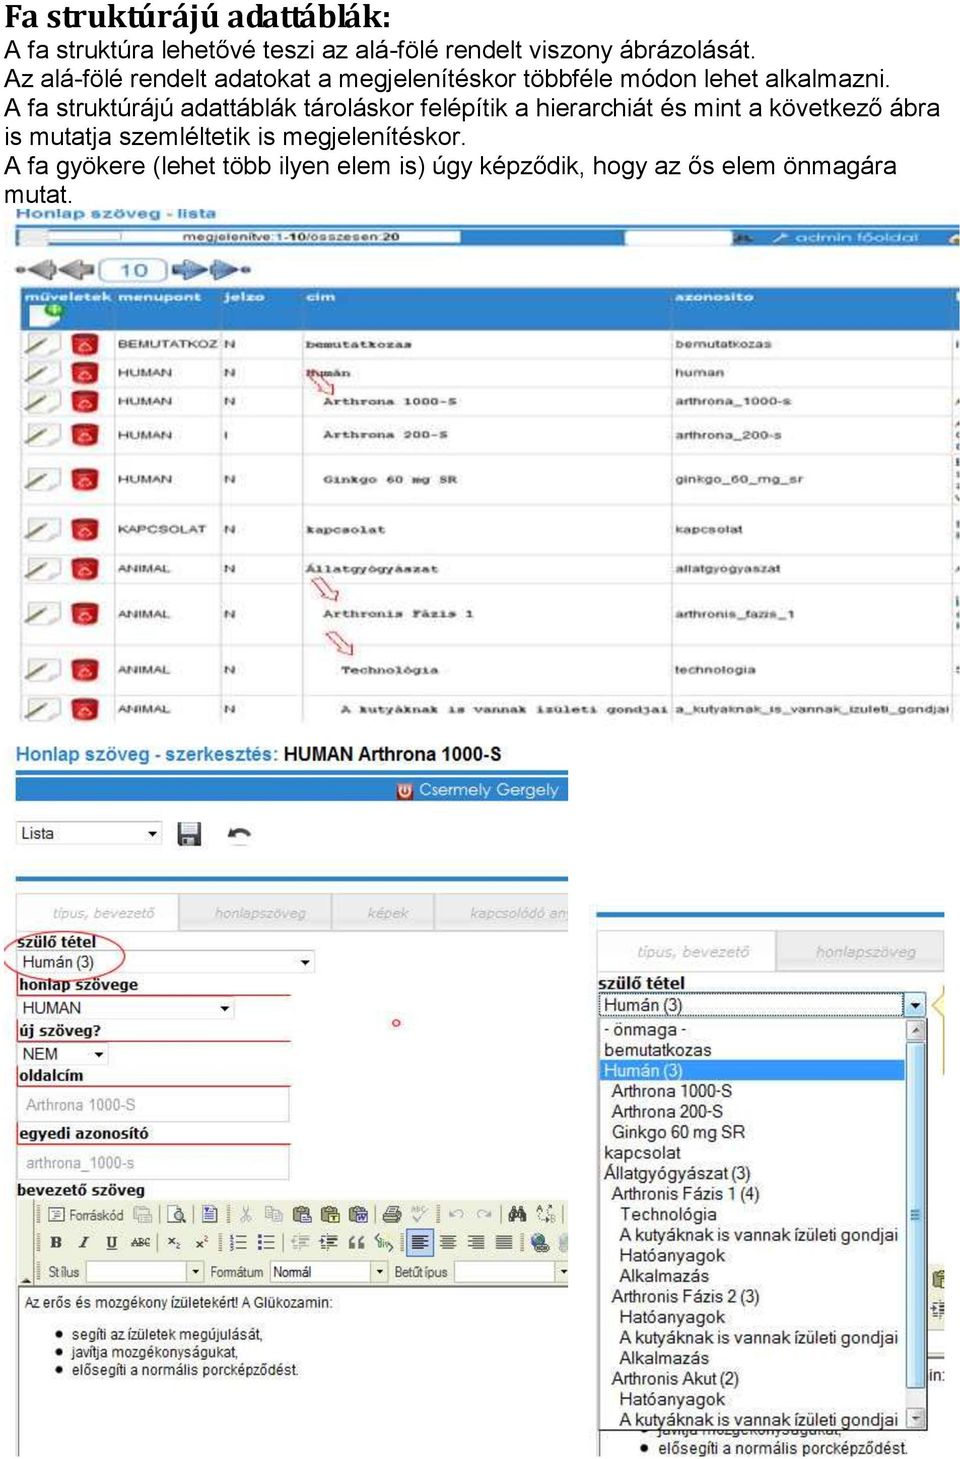960x1459 pixels.
Task: Center-align text in the editor
Action: 448,1242
